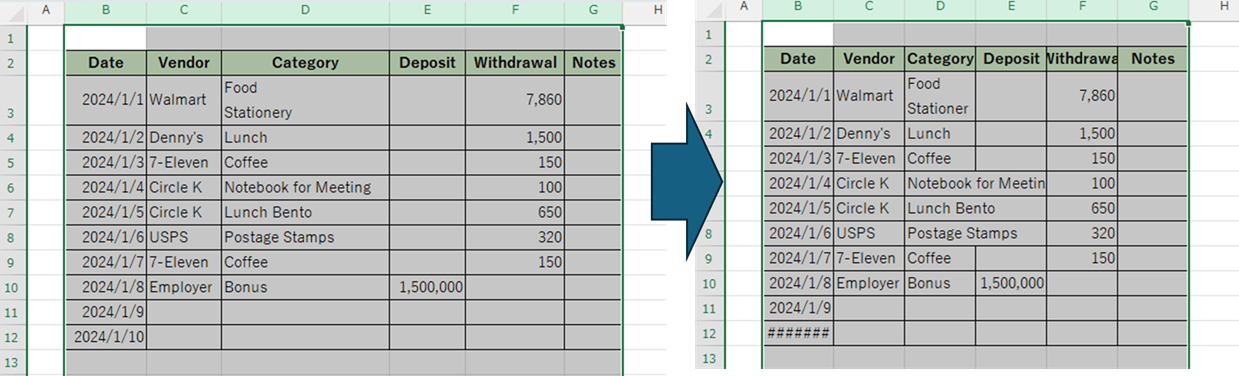This screenshot has height=376, width=1239.
Task: Click the truncated Withdrawal header in right sheet
Action: (1082, 59)
